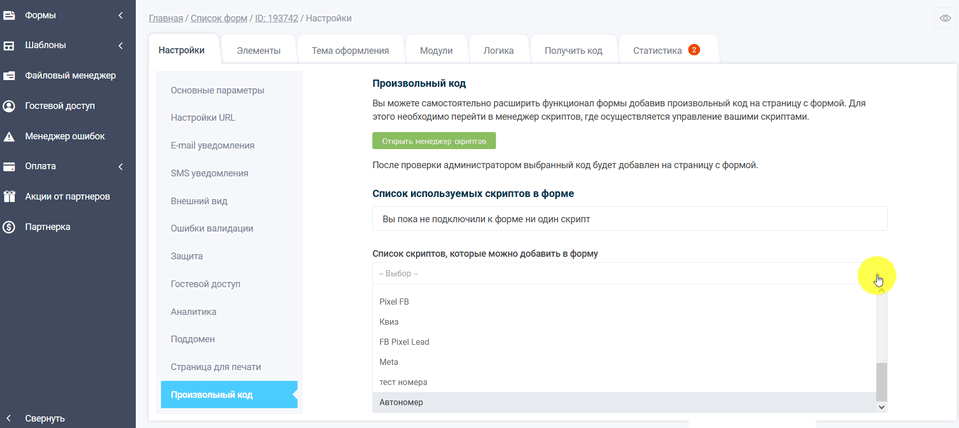The image size is (959, 428).
Task: Open Аналитика settings section
Action: tap(194, 312)
